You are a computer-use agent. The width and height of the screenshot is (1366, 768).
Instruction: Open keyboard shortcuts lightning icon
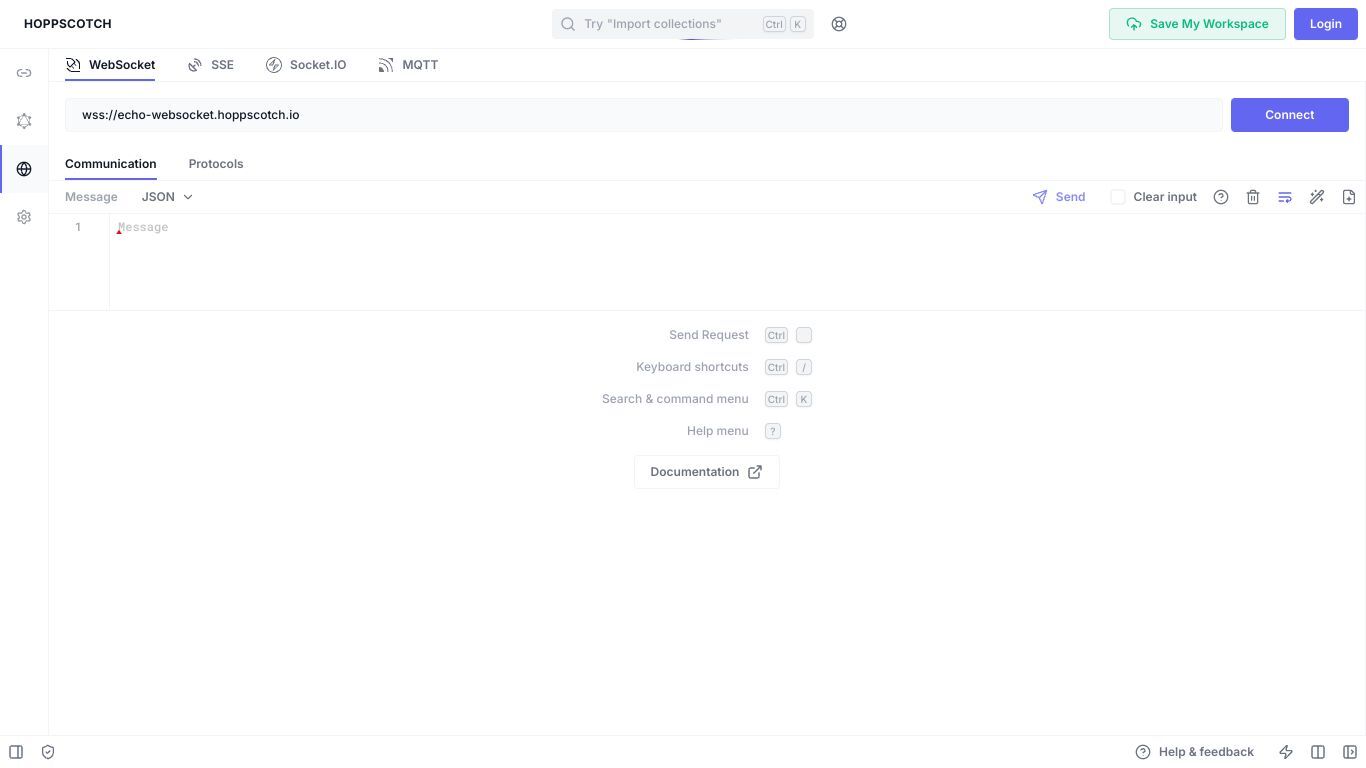pos(1286,752)
